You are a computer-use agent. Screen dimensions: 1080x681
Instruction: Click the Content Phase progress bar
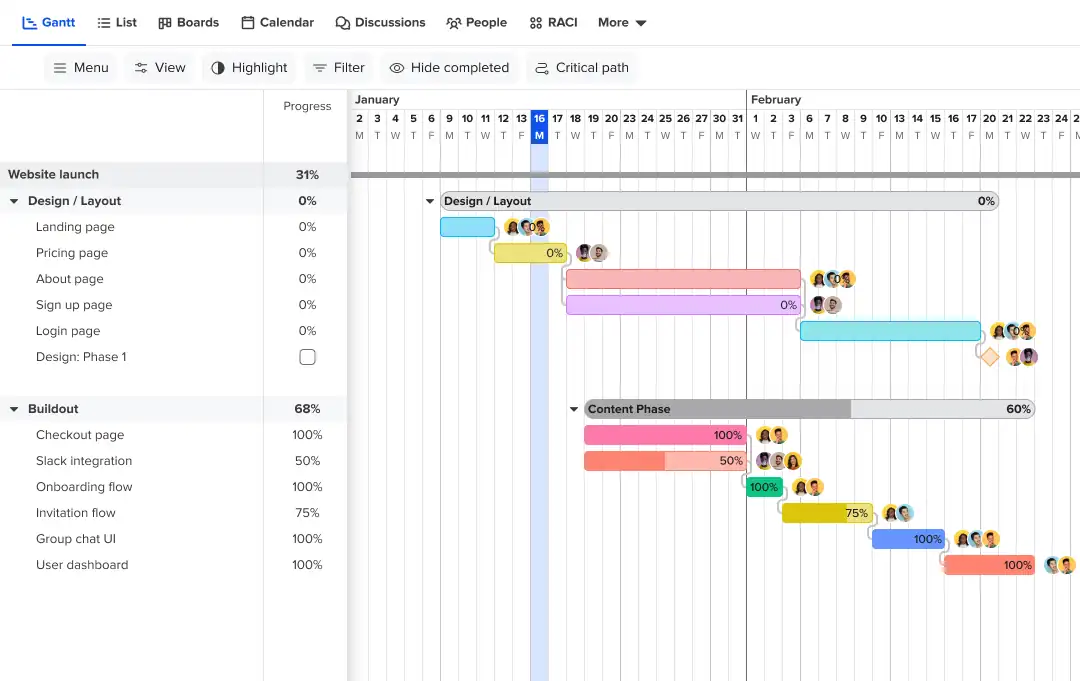click(x=800, y=408)
